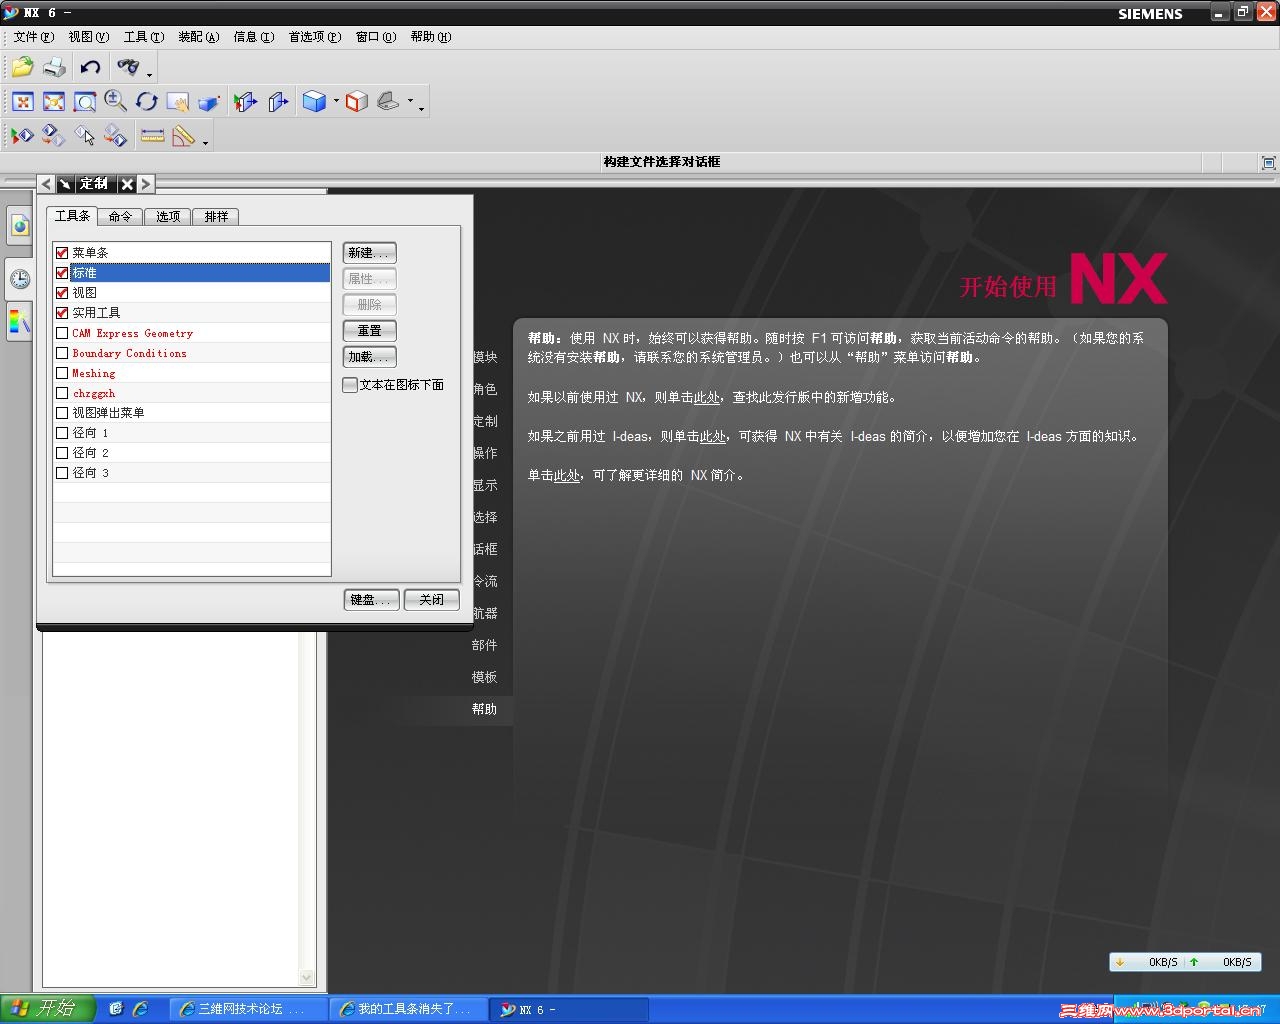The image size is (1280, 1024).
Task: Open the Roles color sidebar tab
Action: (20, 321)
